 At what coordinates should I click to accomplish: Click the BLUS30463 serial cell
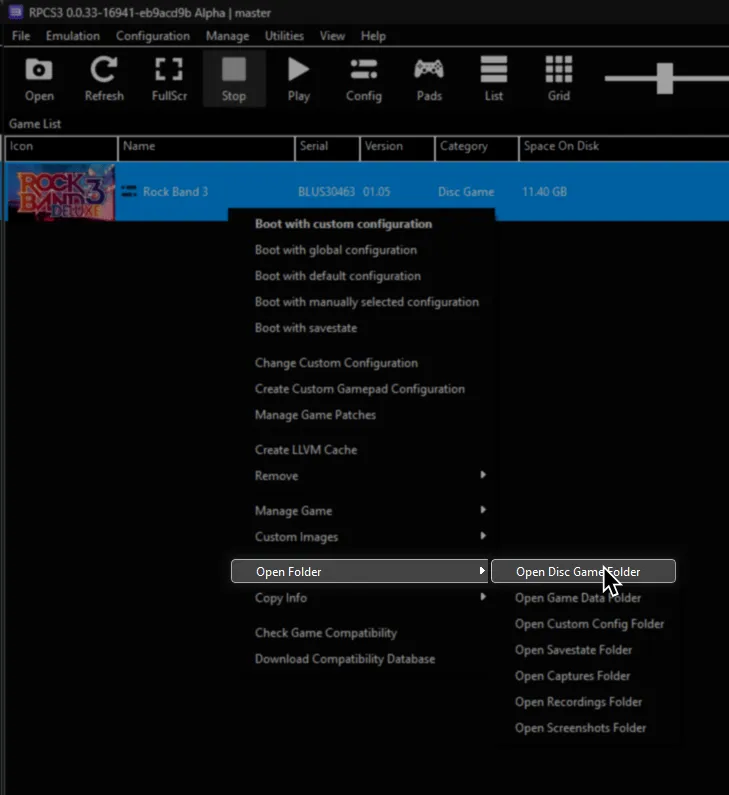[x=326, y=192]
